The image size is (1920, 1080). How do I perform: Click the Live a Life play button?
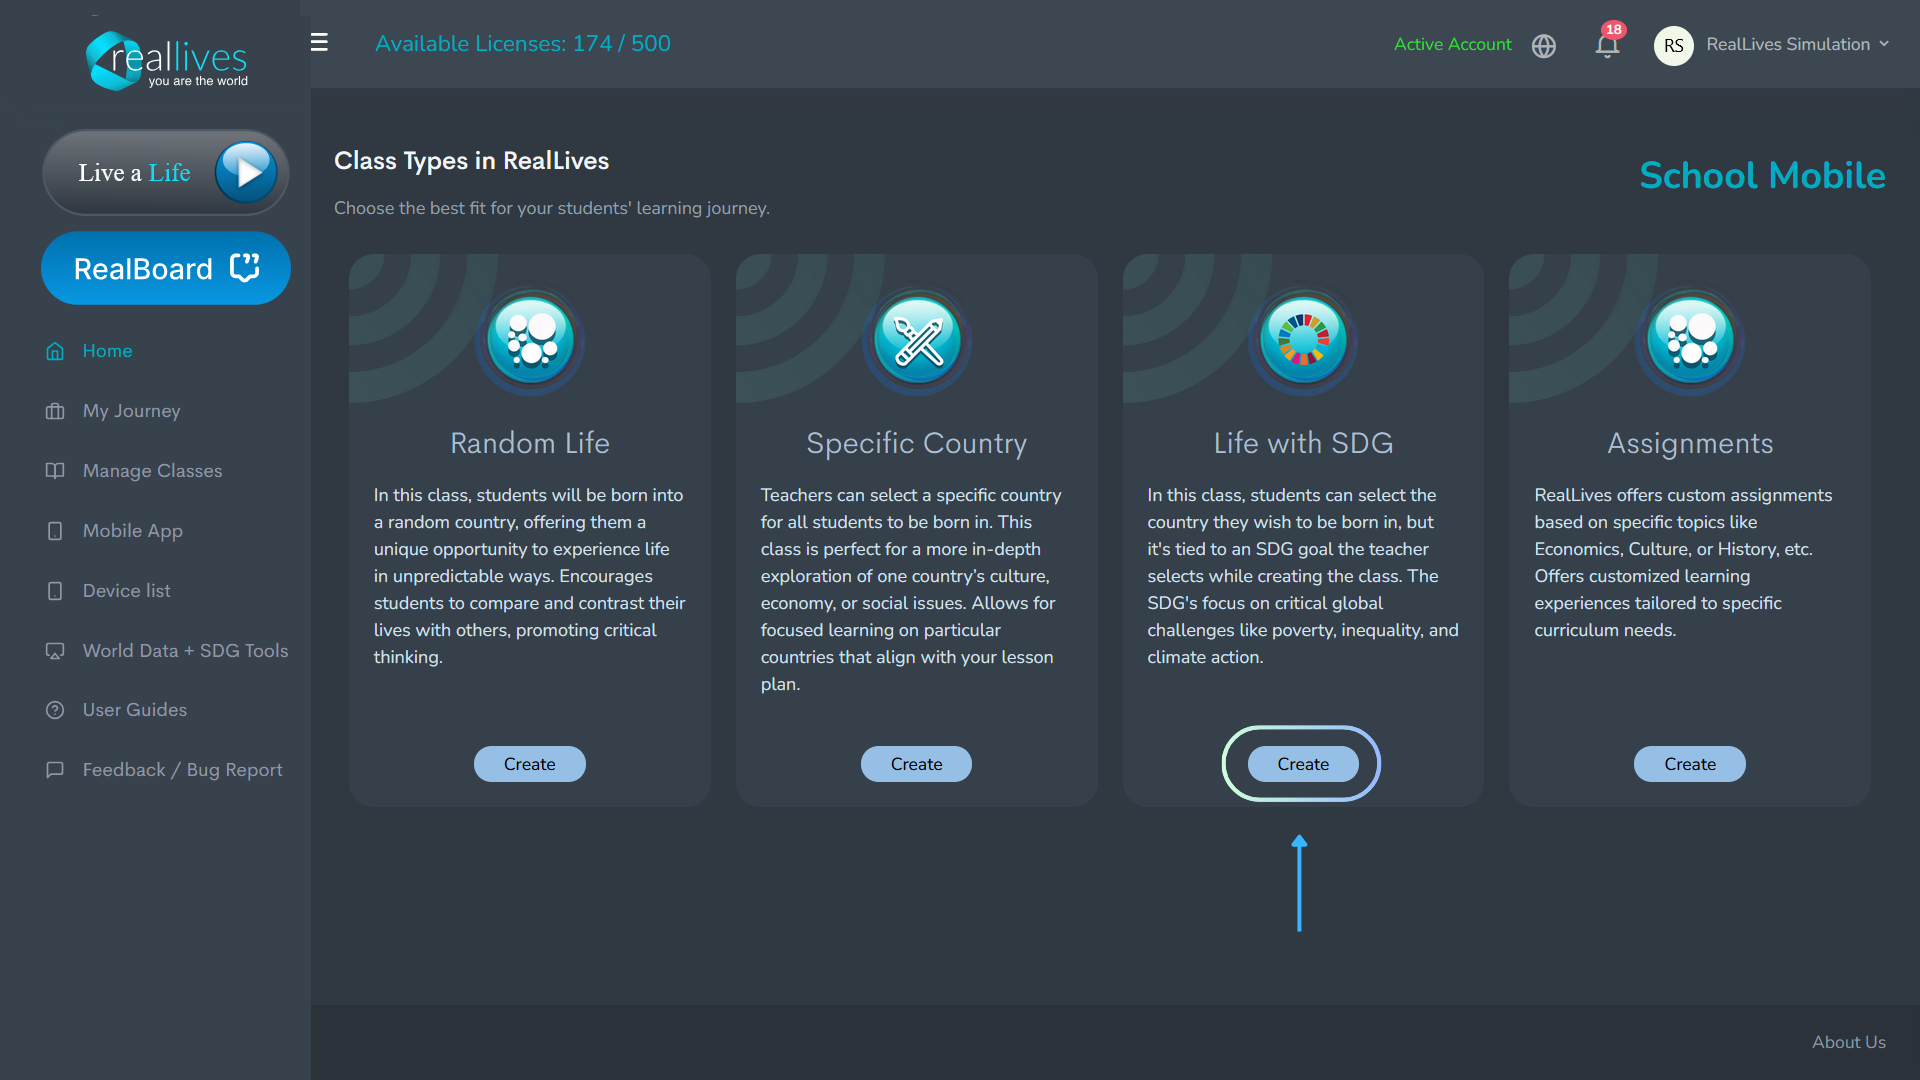click(x=246, y=172)
